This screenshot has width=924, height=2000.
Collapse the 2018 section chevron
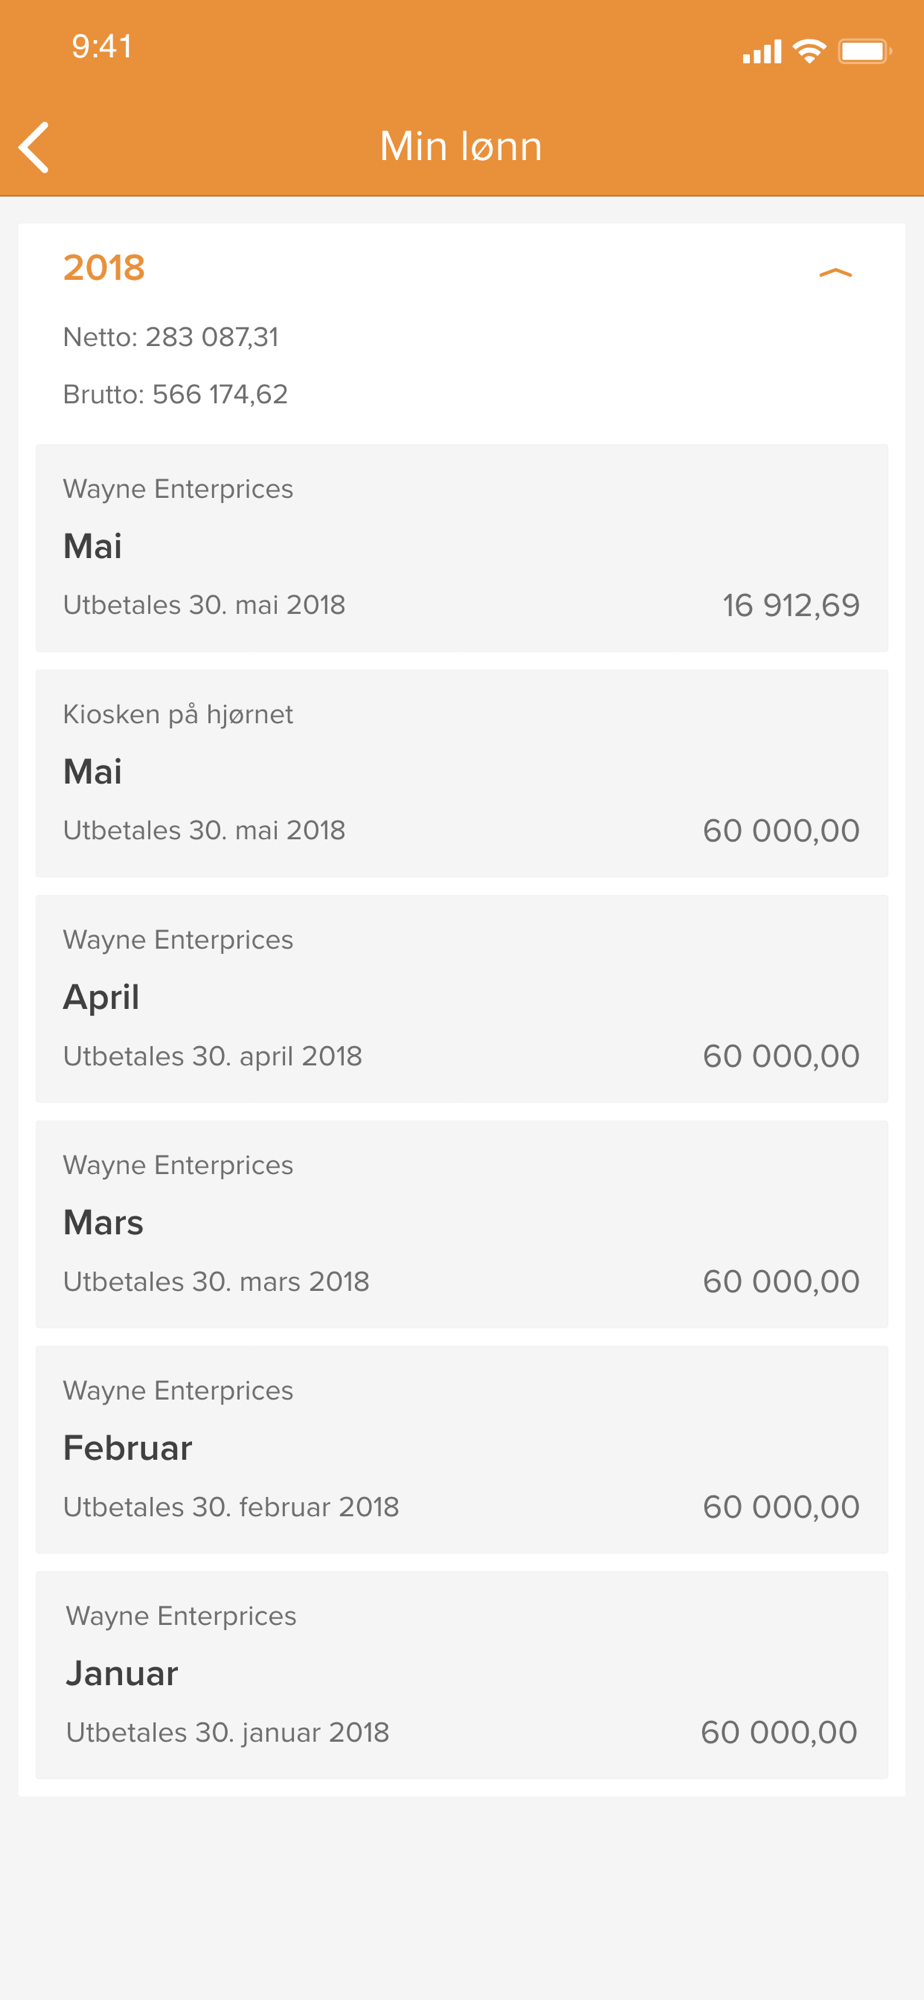[835, 272]
